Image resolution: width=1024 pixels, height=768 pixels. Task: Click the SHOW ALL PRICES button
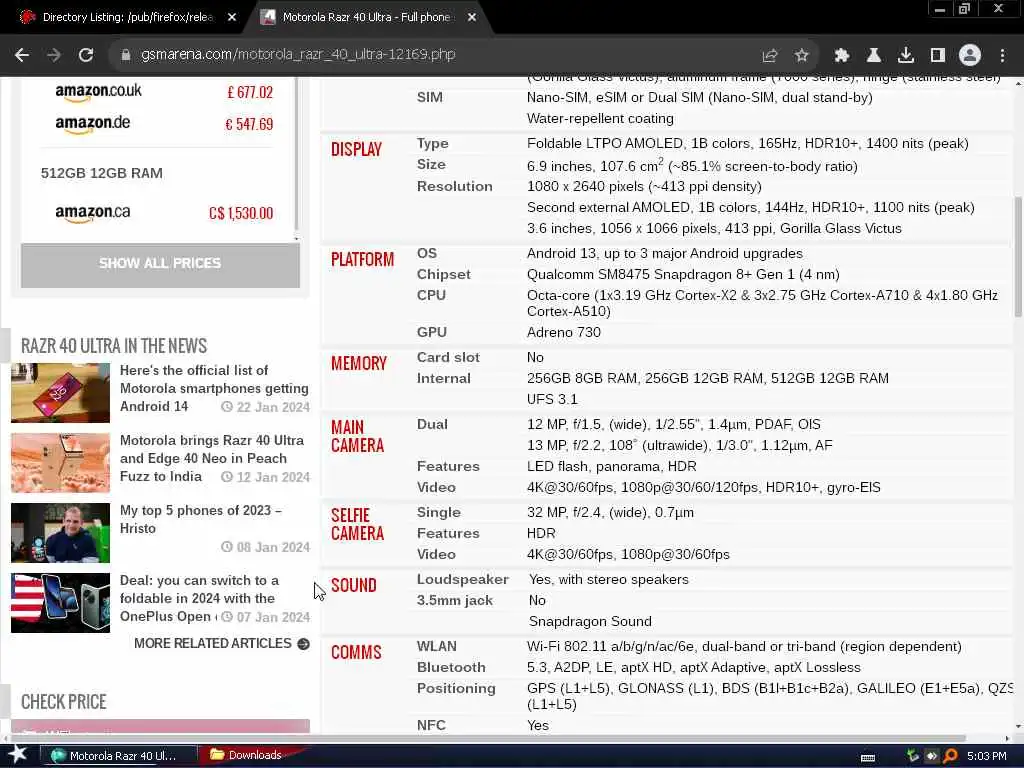160,264
